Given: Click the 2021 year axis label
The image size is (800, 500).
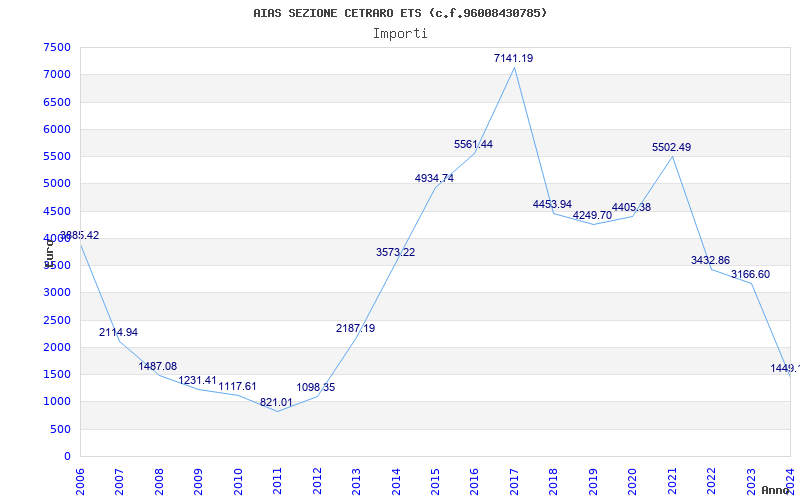Looking at the screenshot, I should [x=672, y=482].
